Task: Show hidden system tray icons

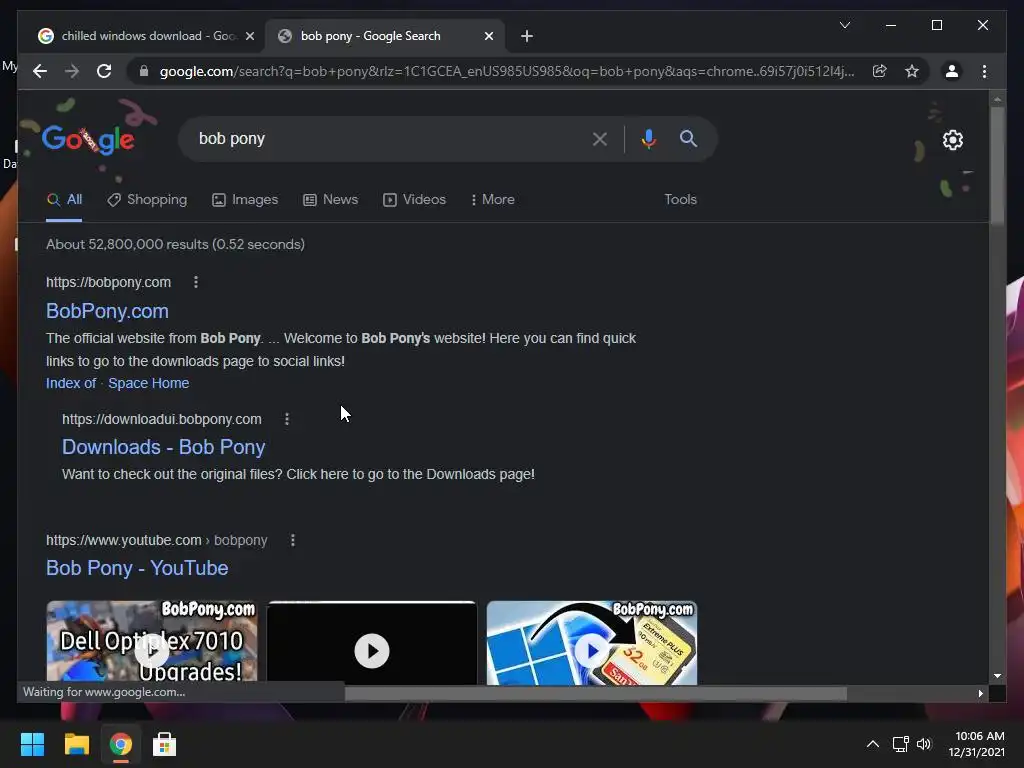Action: [x=872, y=744]
